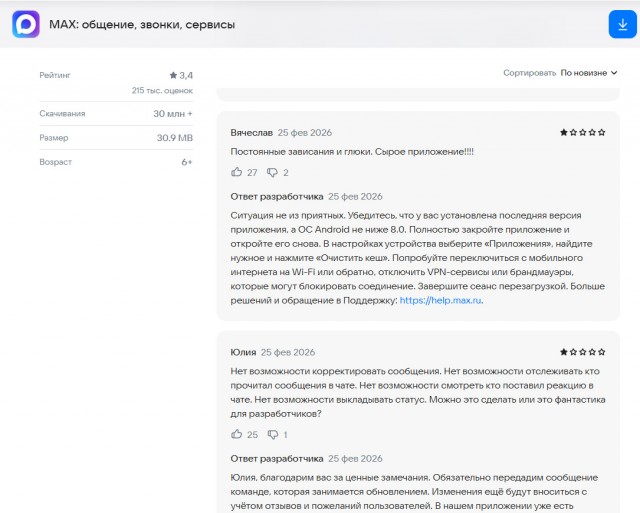Dislike Юлия's review with thumbs down
Image resolution: width=640 pixels, height=513 pixels.
click(273, 435)
